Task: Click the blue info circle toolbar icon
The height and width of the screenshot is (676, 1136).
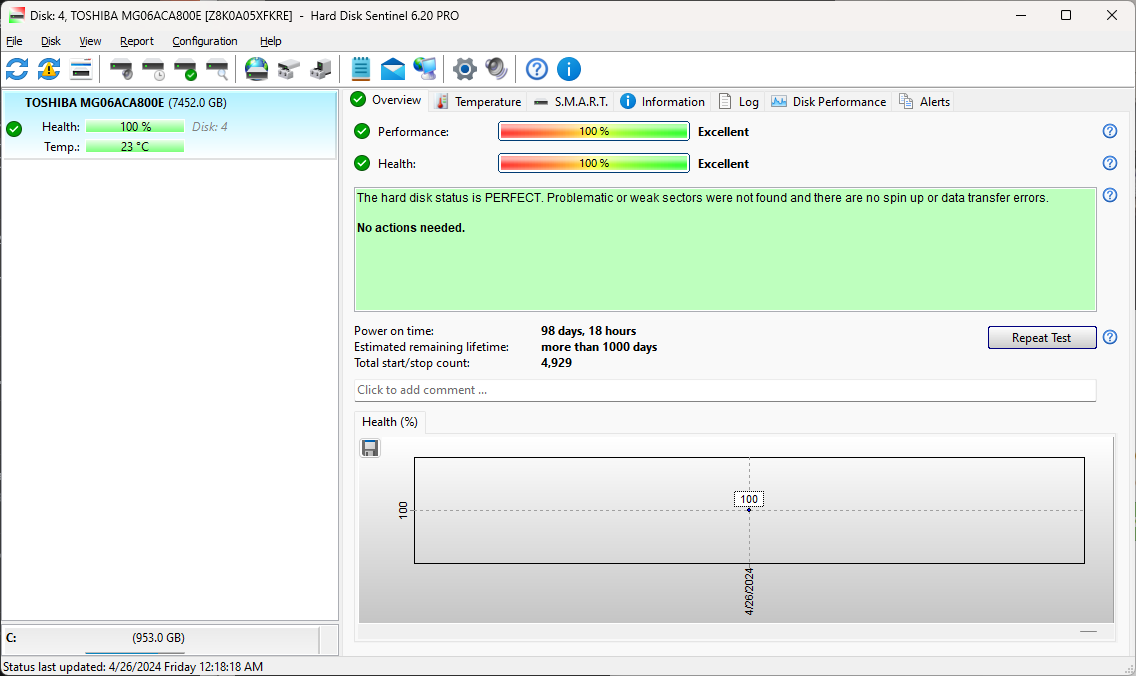Action: click(x=569, y=70)
